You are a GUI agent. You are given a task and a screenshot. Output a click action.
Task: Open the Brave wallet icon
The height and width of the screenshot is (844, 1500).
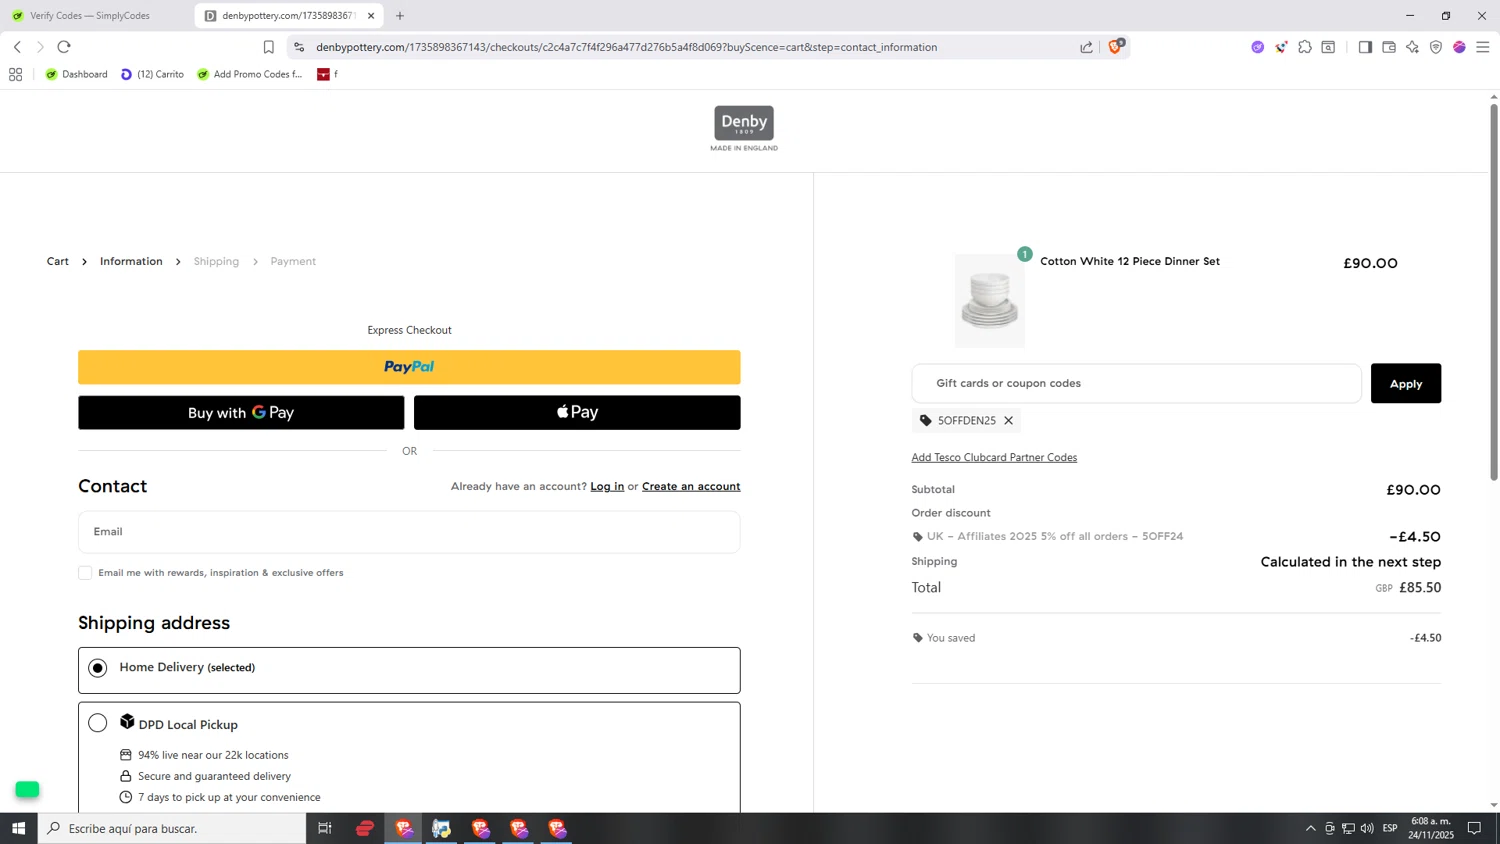coord(1389,47)
